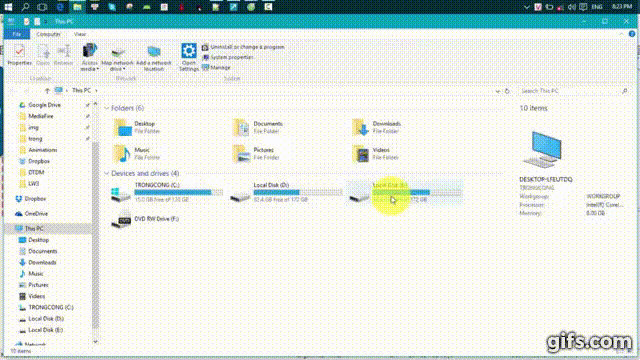Open Local Disk (D:) in sidebar tree
640x360 pixels.
(46, 319)
